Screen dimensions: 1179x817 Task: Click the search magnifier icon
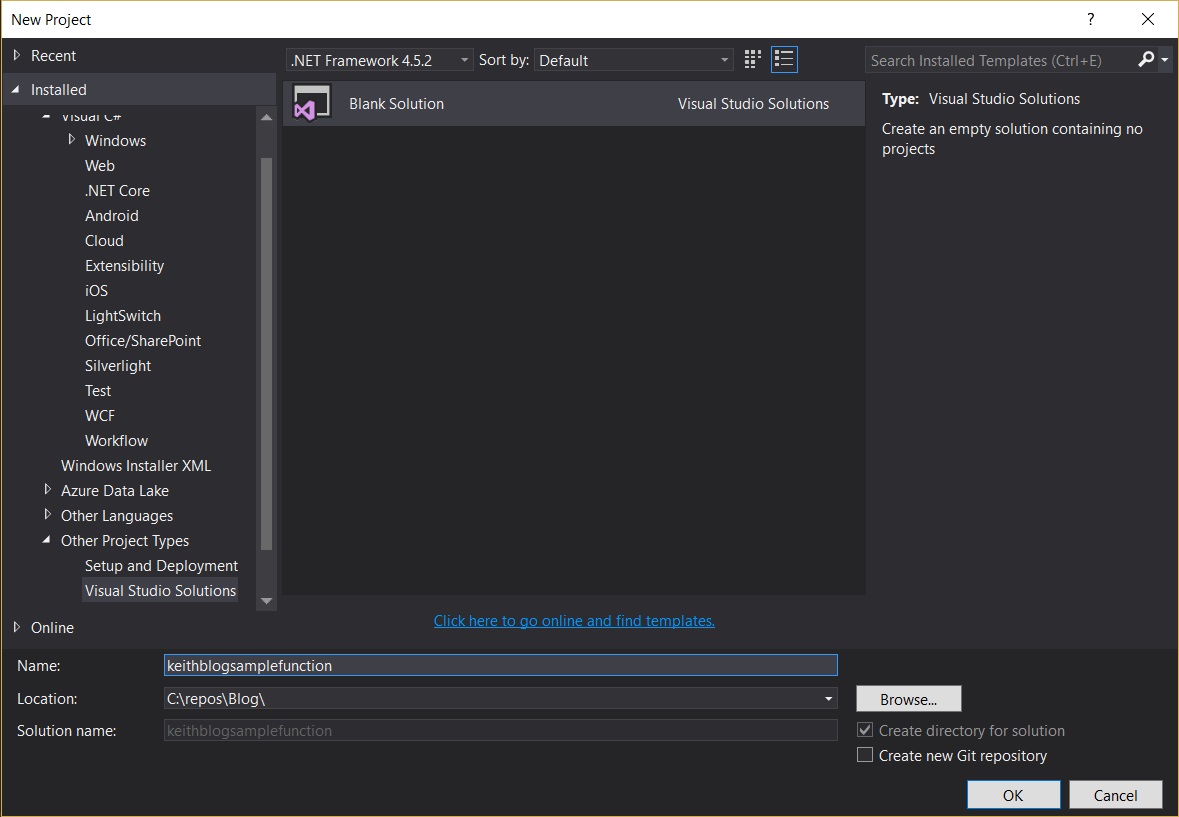(1146, 60)
